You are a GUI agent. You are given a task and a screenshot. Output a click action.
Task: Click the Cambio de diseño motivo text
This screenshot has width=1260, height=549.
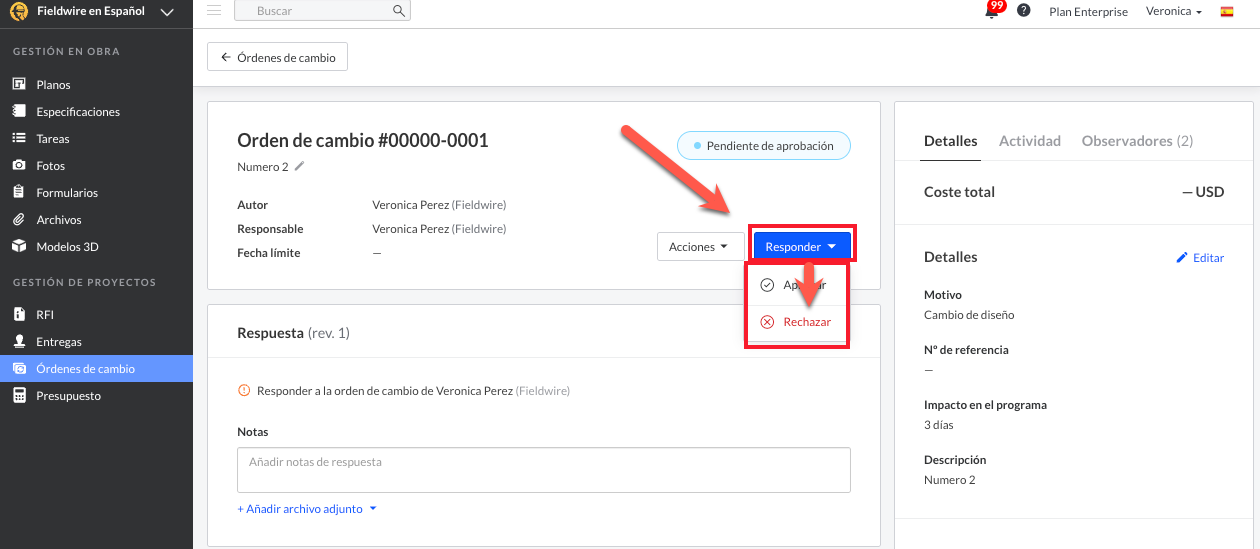click(969, 315)
